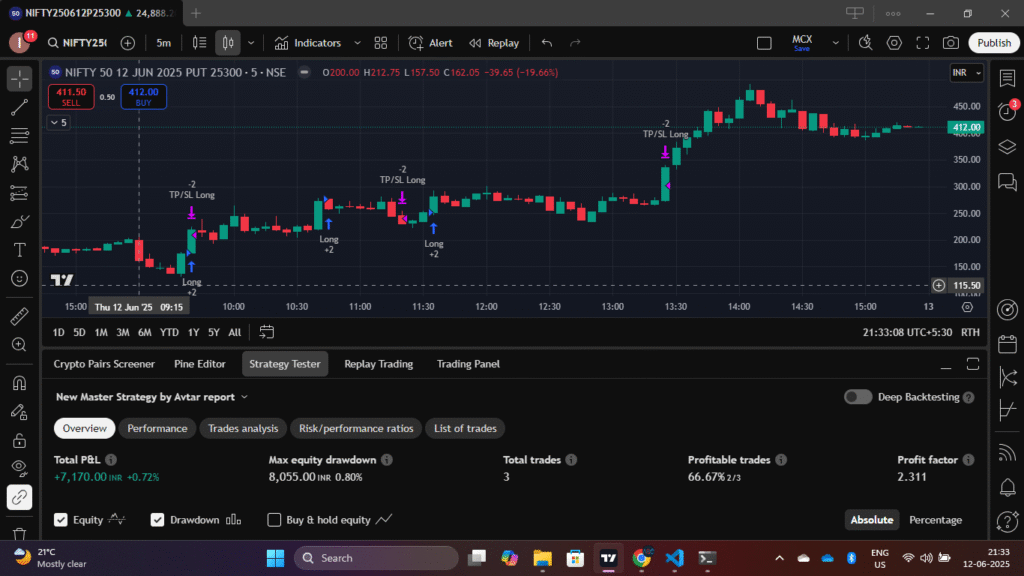Enable the Deep Backtesting switch

pos(857,397)
